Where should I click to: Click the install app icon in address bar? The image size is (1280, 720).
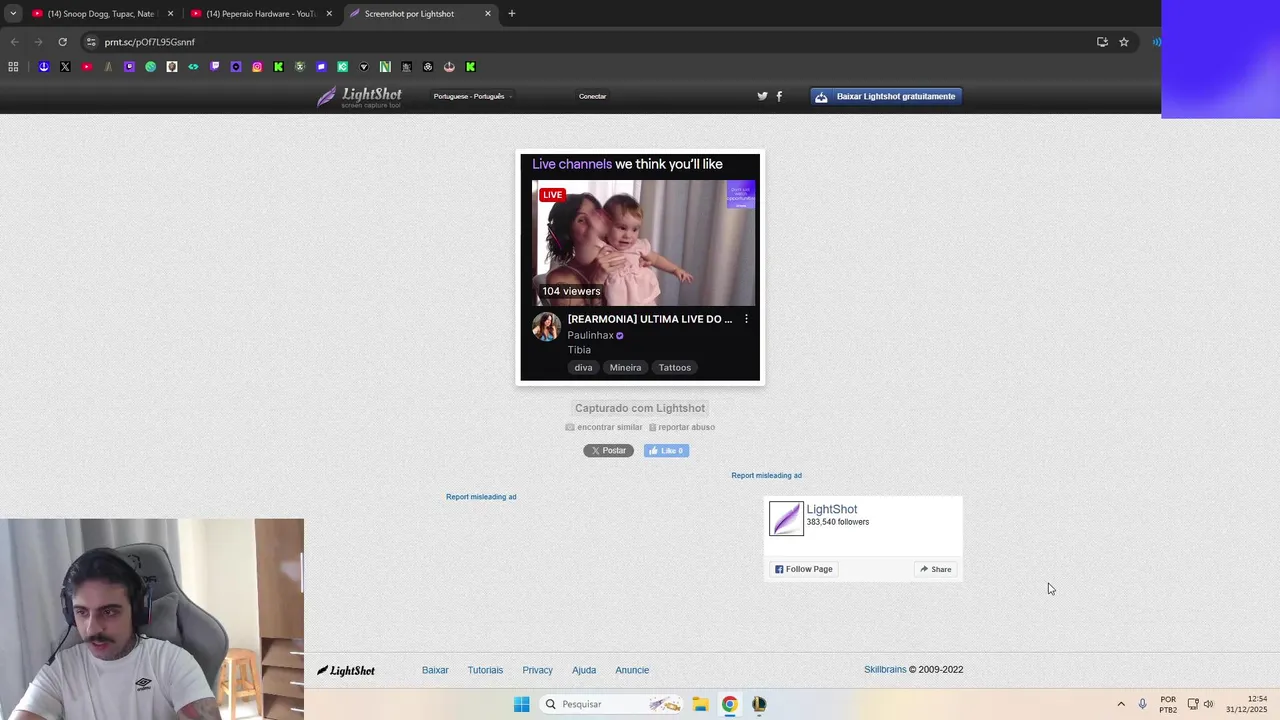click(x=1102, y=42)
